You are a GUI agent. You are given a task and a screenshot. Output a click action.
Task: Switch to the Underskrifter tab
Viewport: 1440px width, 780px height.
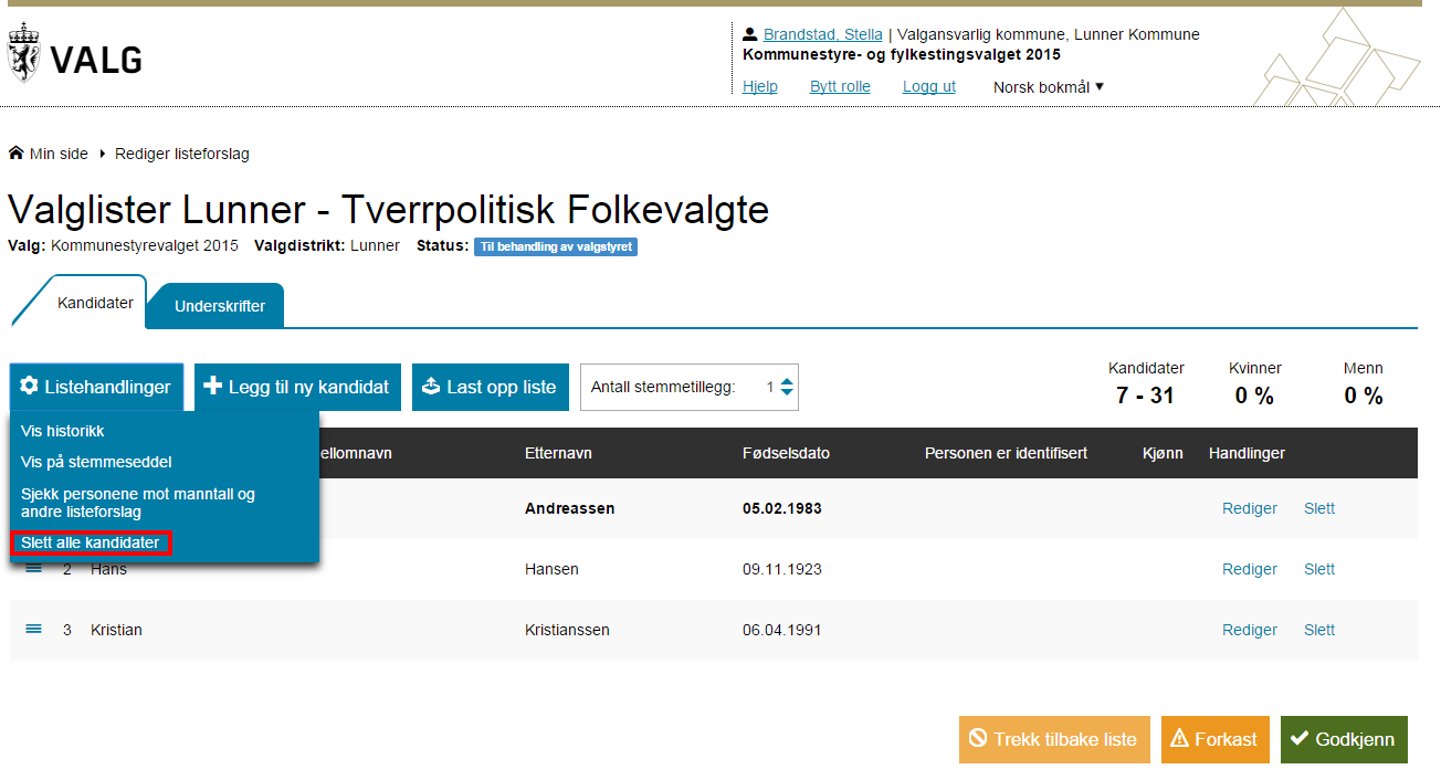tap(219, 306)
